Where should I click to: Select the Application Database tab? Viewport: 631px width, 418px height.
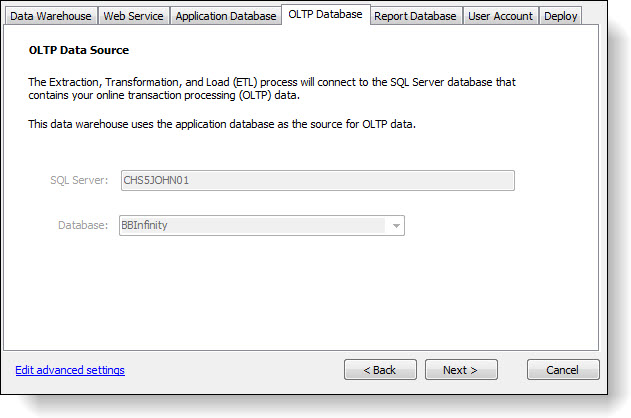tap(226, 16)
